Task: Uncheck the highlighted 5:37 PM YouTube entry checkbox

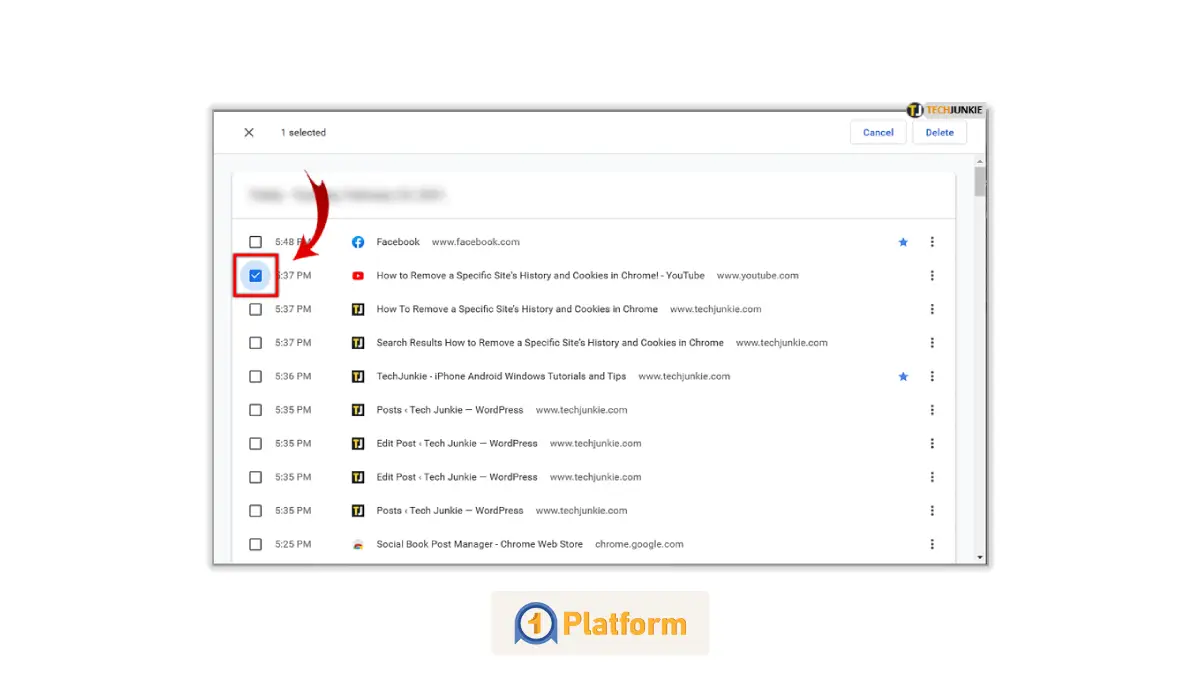Action: 255,275
